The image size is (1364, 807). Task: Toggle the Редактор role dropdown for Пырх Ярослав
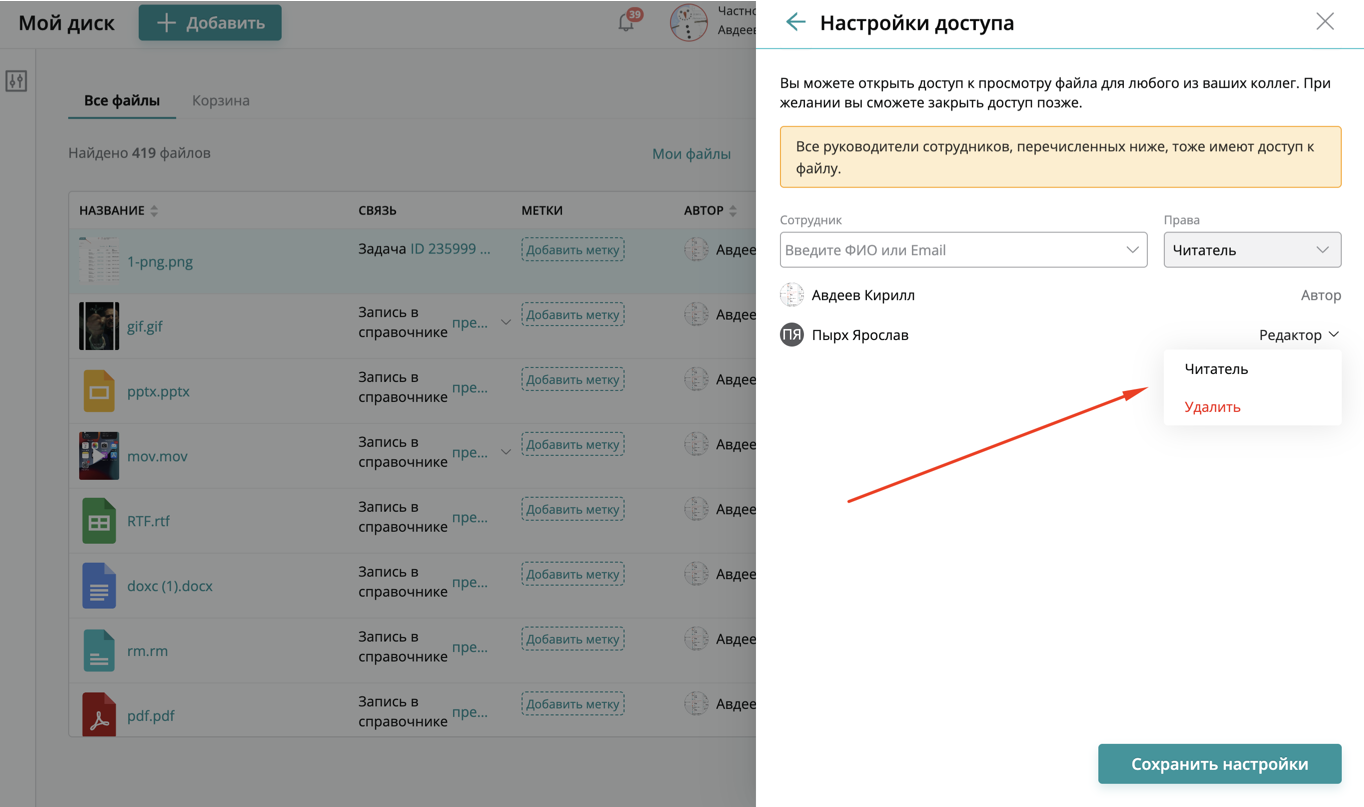pos(1298,335)
